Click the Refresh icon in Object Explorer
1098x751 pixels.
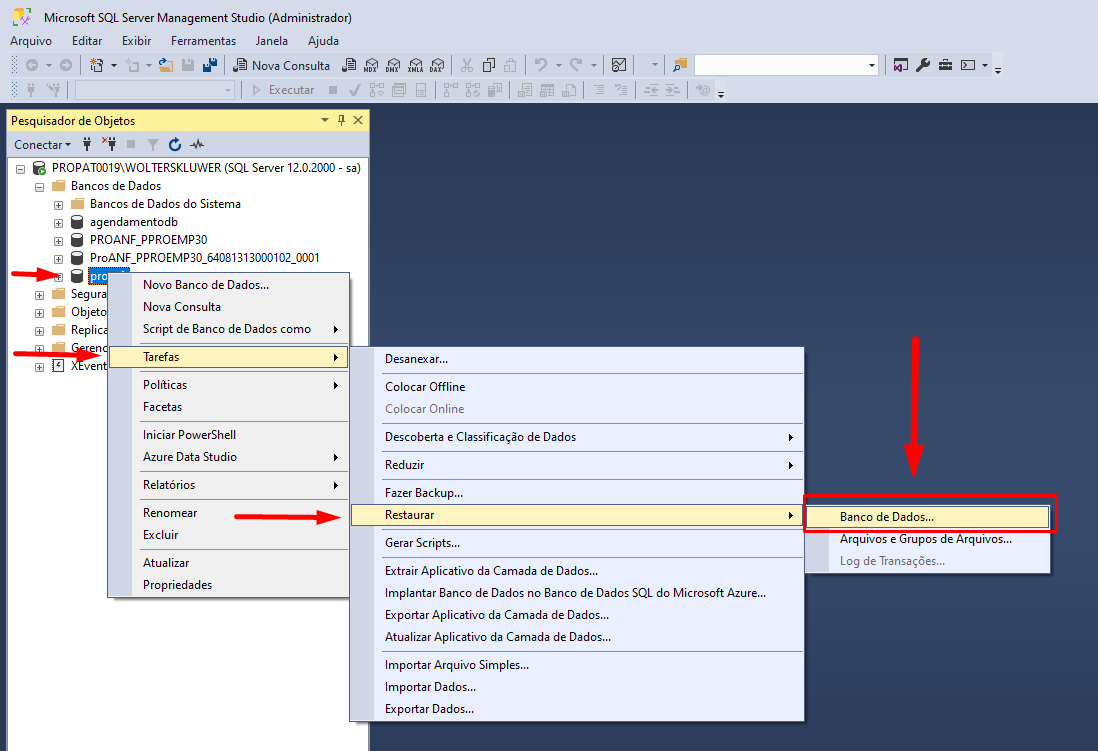coord(175,144)
